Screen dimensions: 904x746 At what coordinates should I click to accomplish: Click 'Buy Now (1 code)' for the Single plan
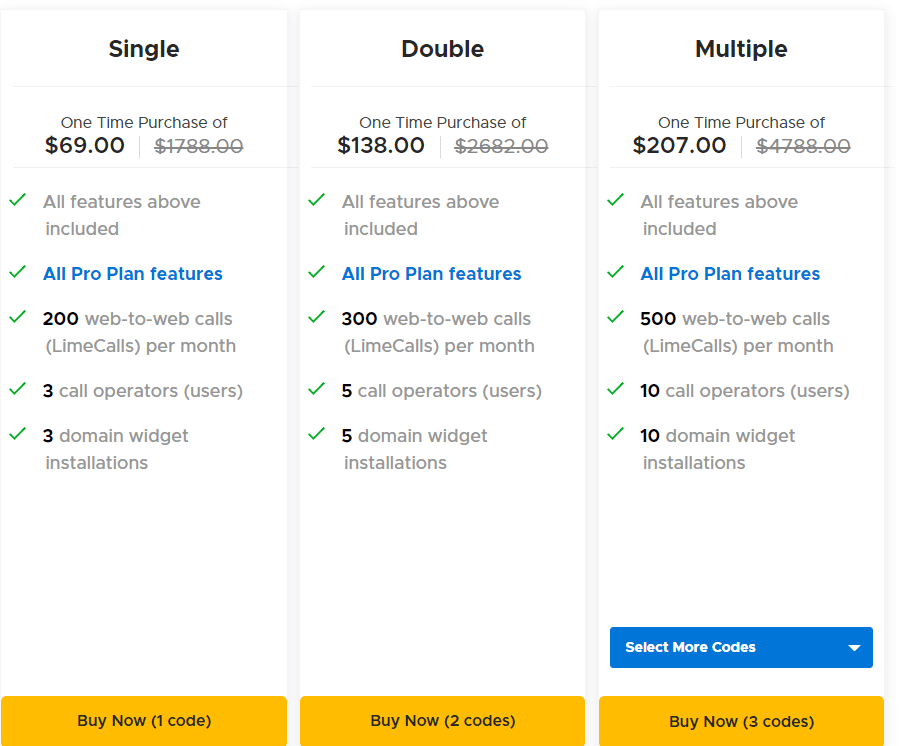pos(143,720)
